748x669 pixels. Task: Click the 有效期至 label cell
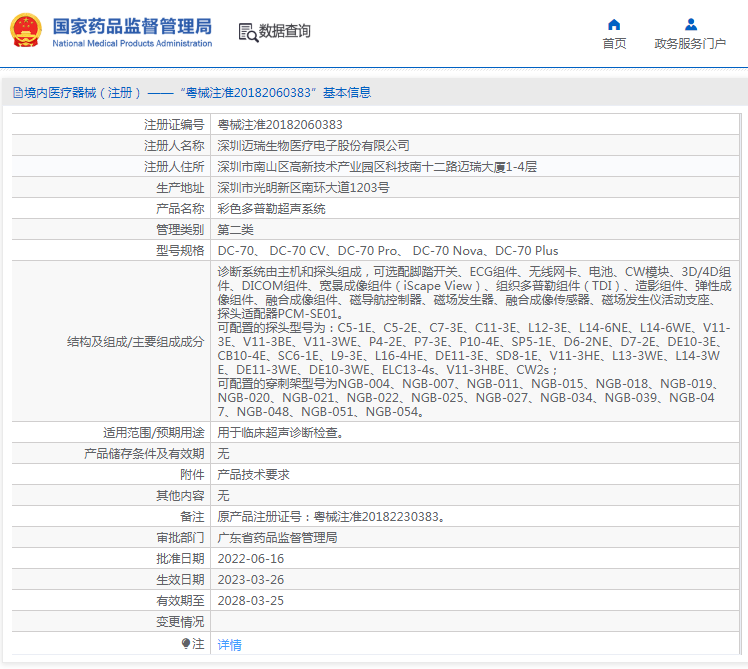(111, 601)
